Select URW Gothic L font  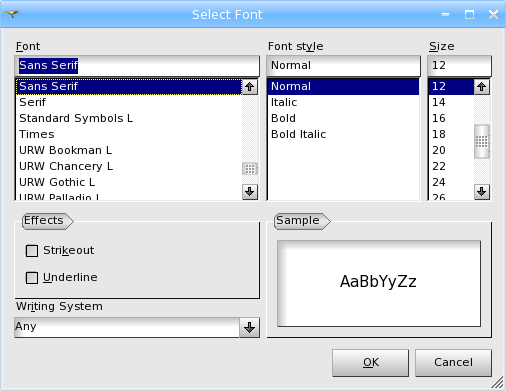click(x=129, y=182)
